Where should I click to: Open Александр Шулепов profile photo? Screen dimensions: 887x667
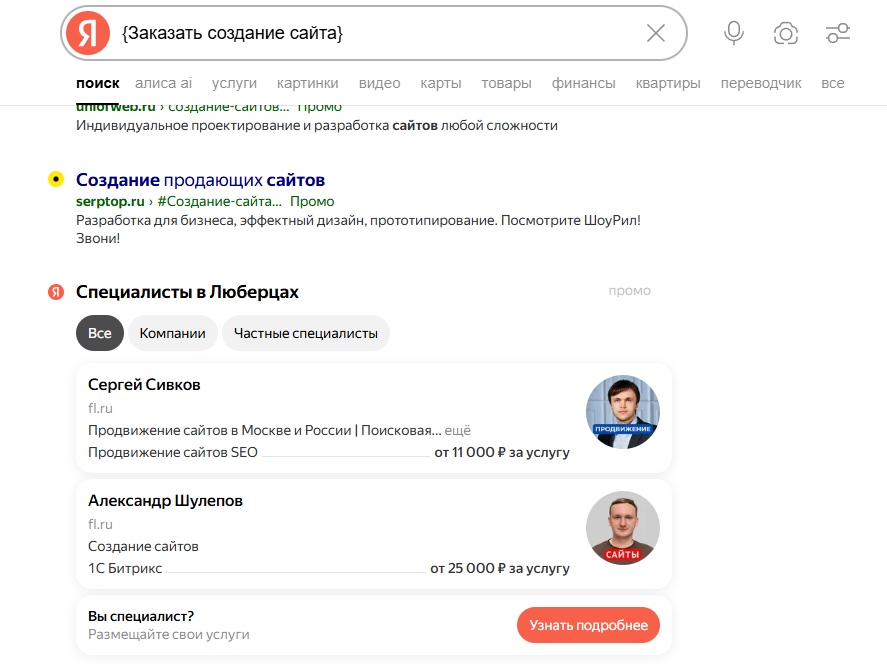623,528
